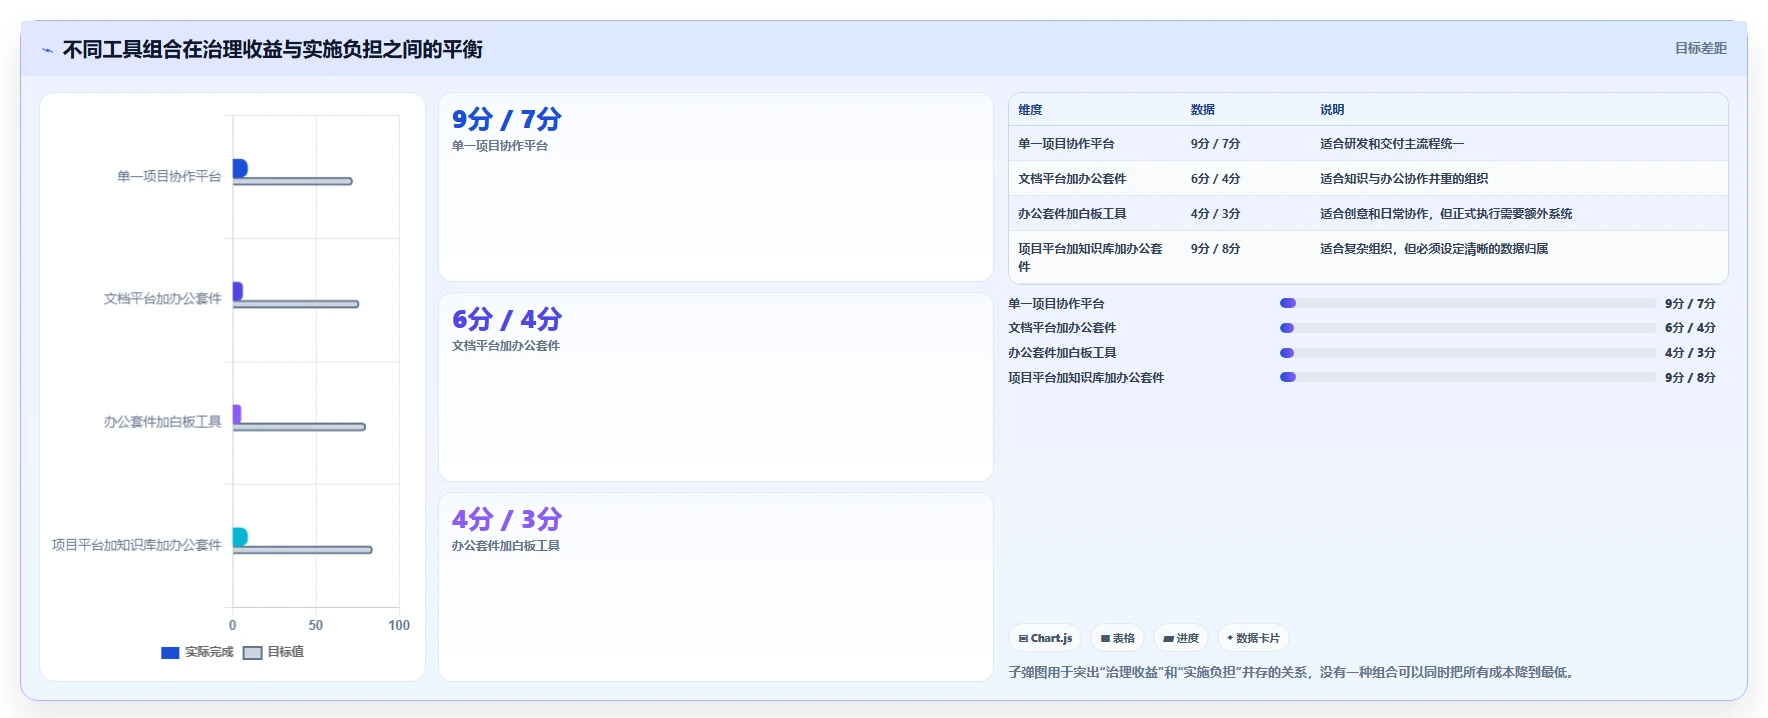The image size is (1768, 718).
Task: Click the 数据 column header
Action: pos(1202,110)
